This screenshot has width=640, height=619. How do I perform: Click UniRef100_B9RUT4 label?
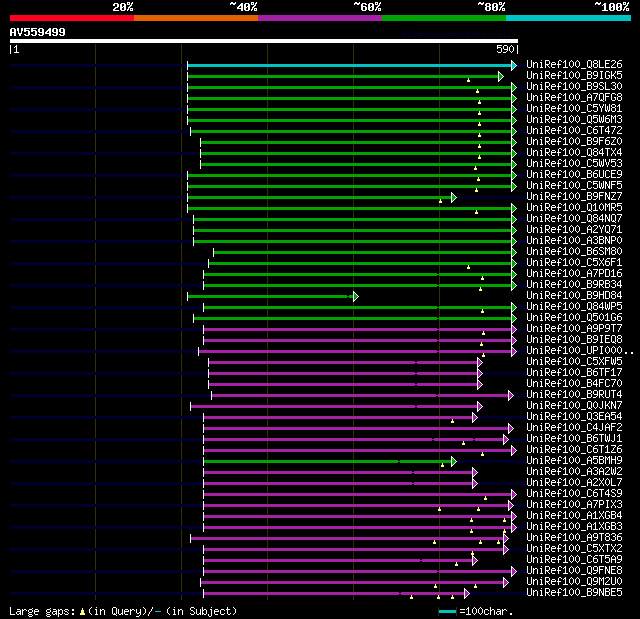pos(574,395)
